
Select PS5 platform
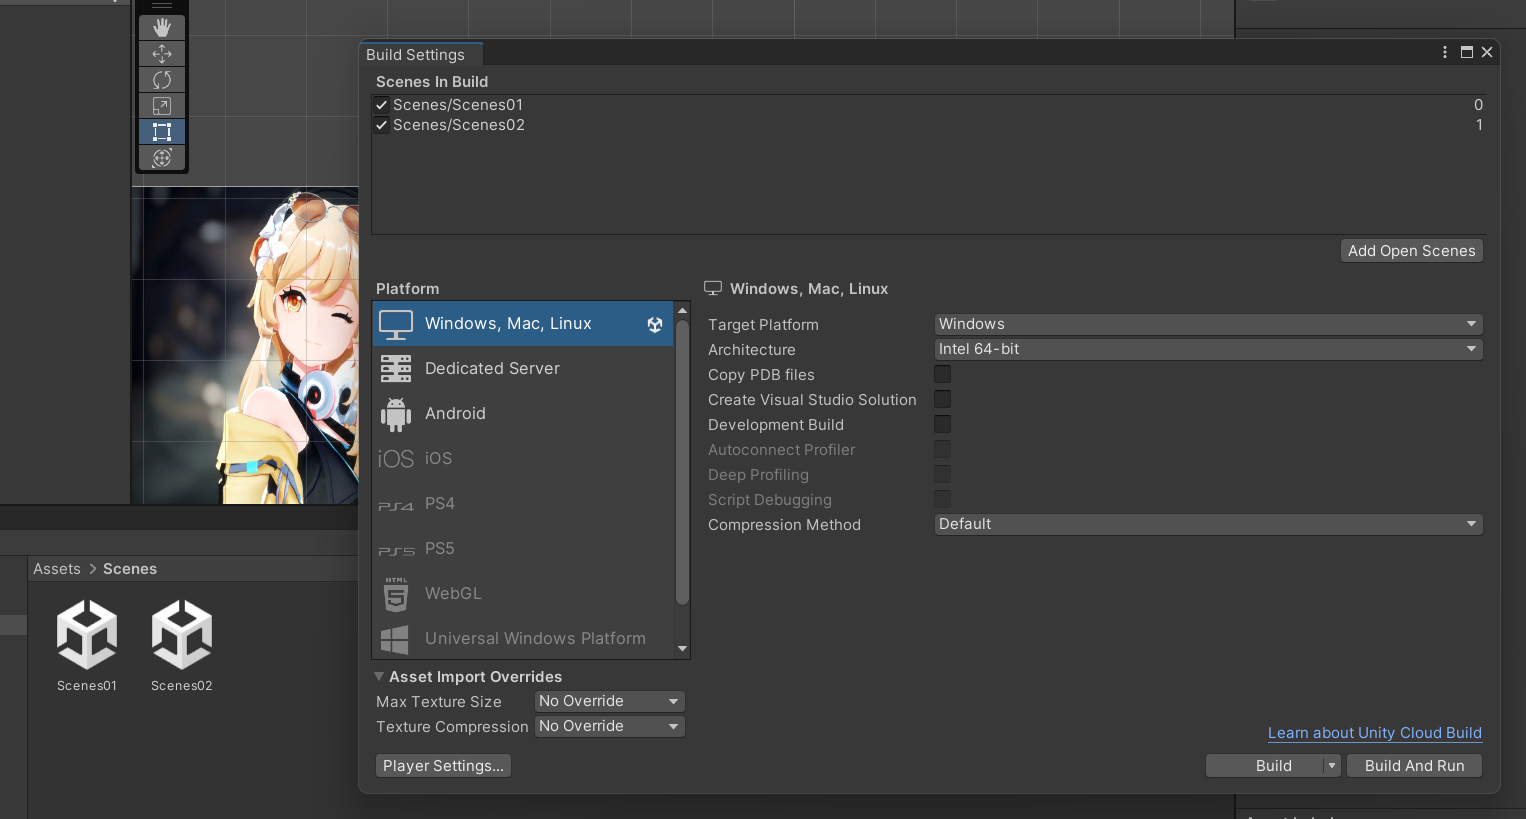point(523,549)
